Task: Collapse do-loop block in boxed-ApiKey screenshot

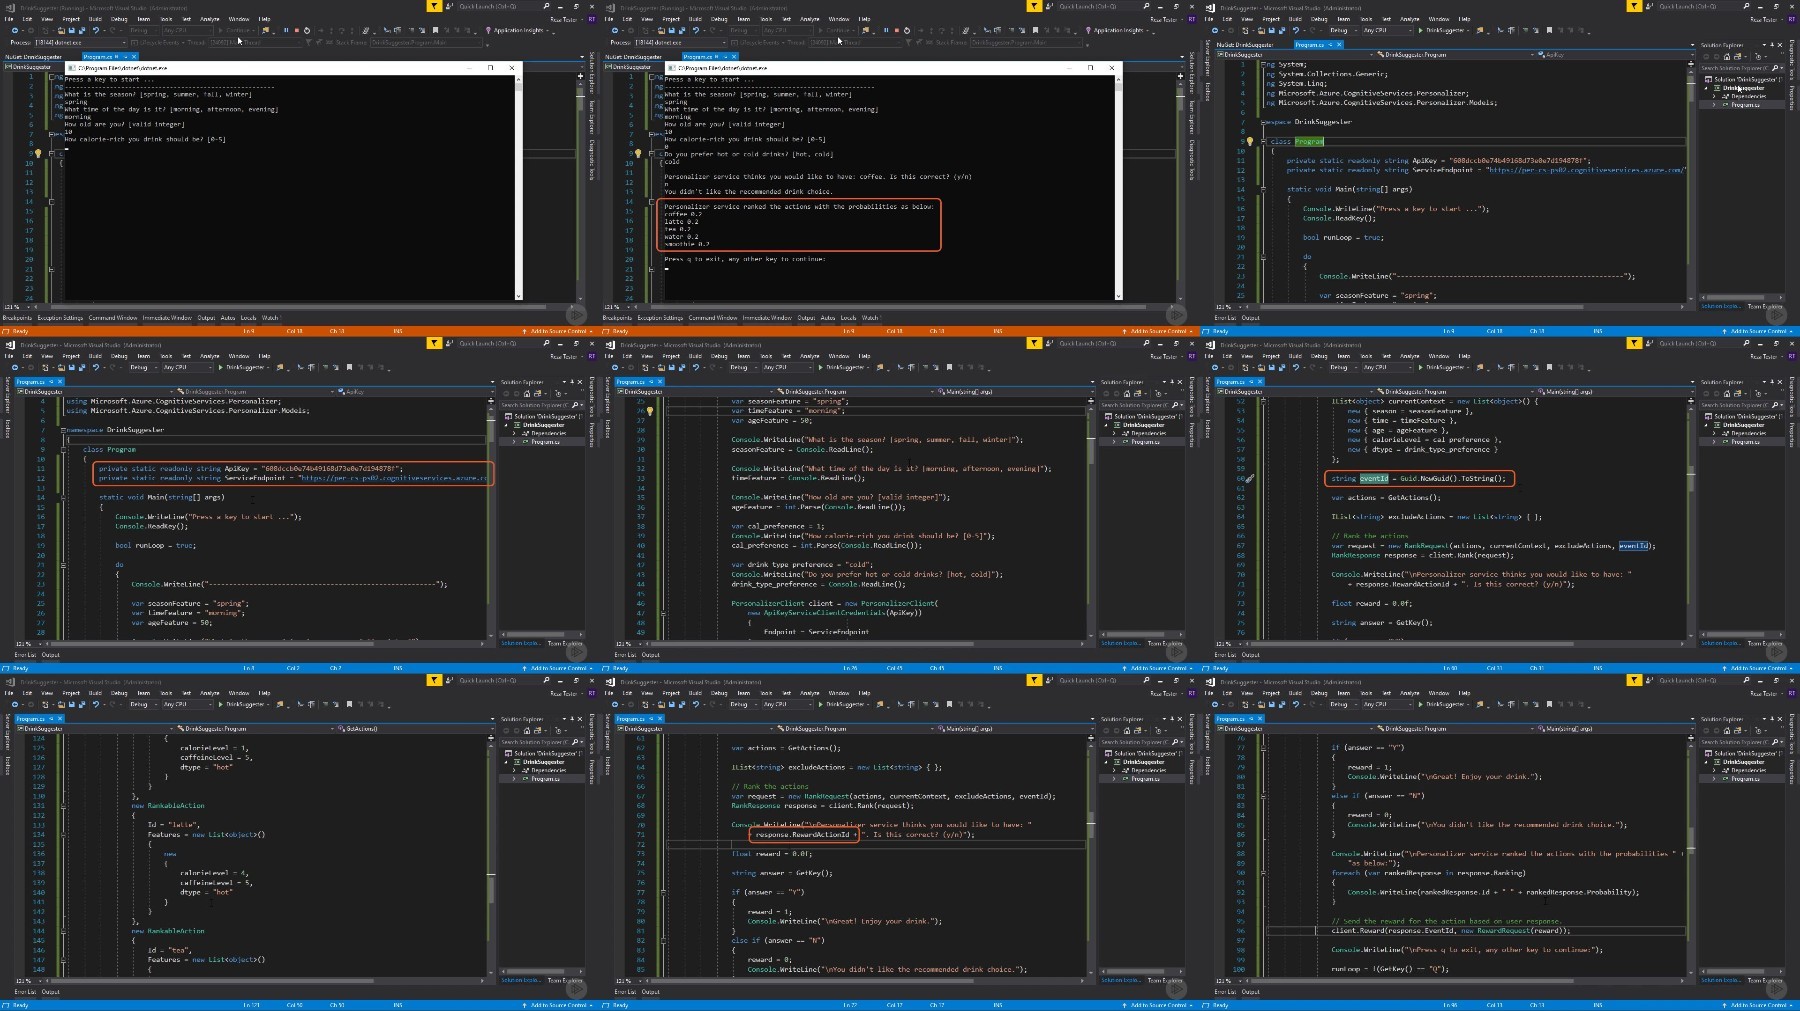Action: click(63, 564)
